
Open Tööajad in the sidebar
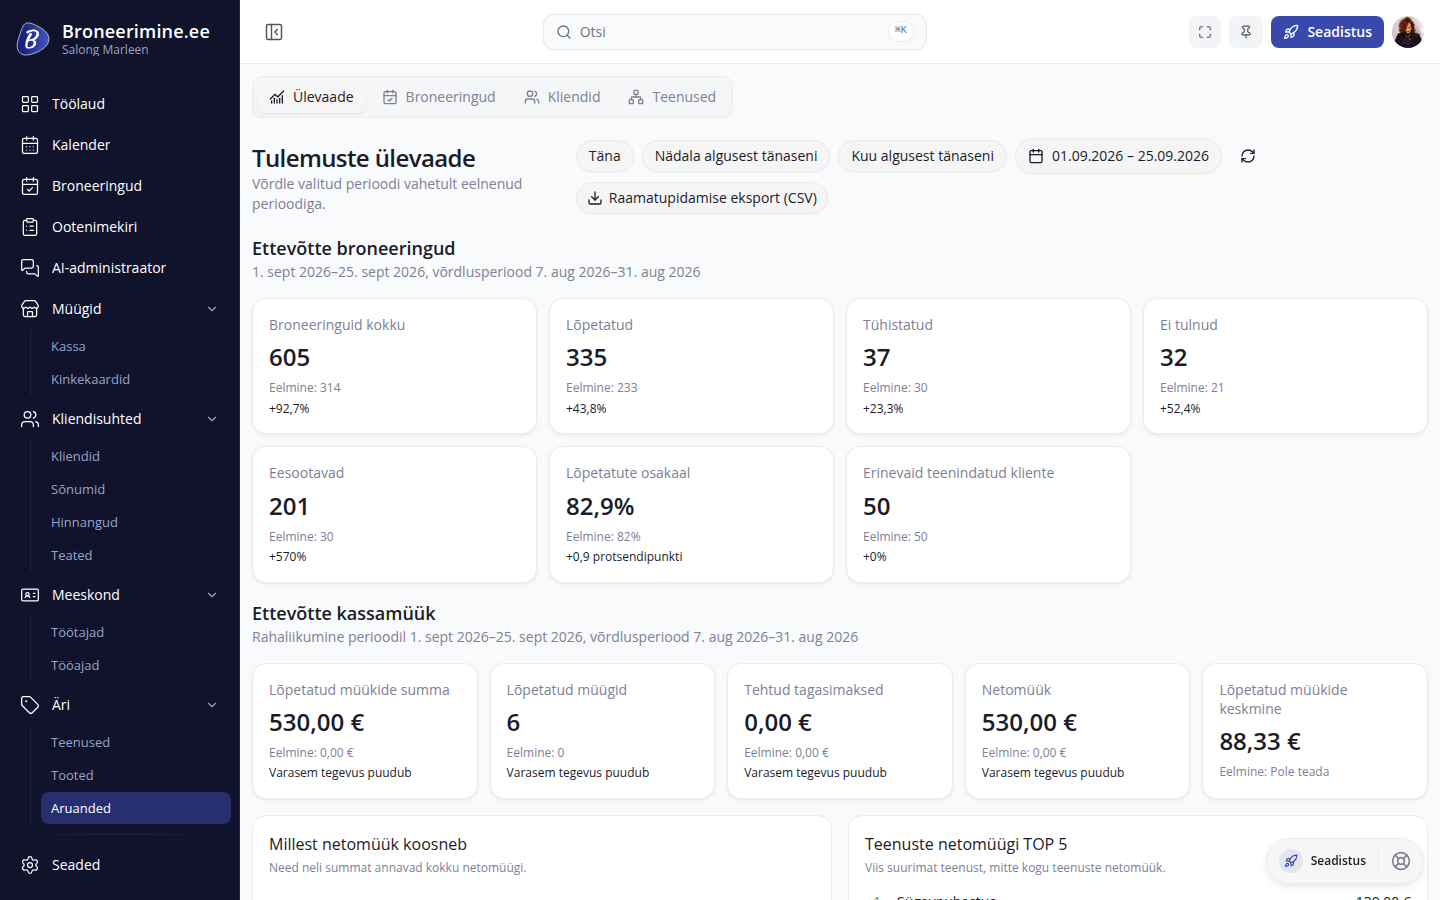[136, 666]
